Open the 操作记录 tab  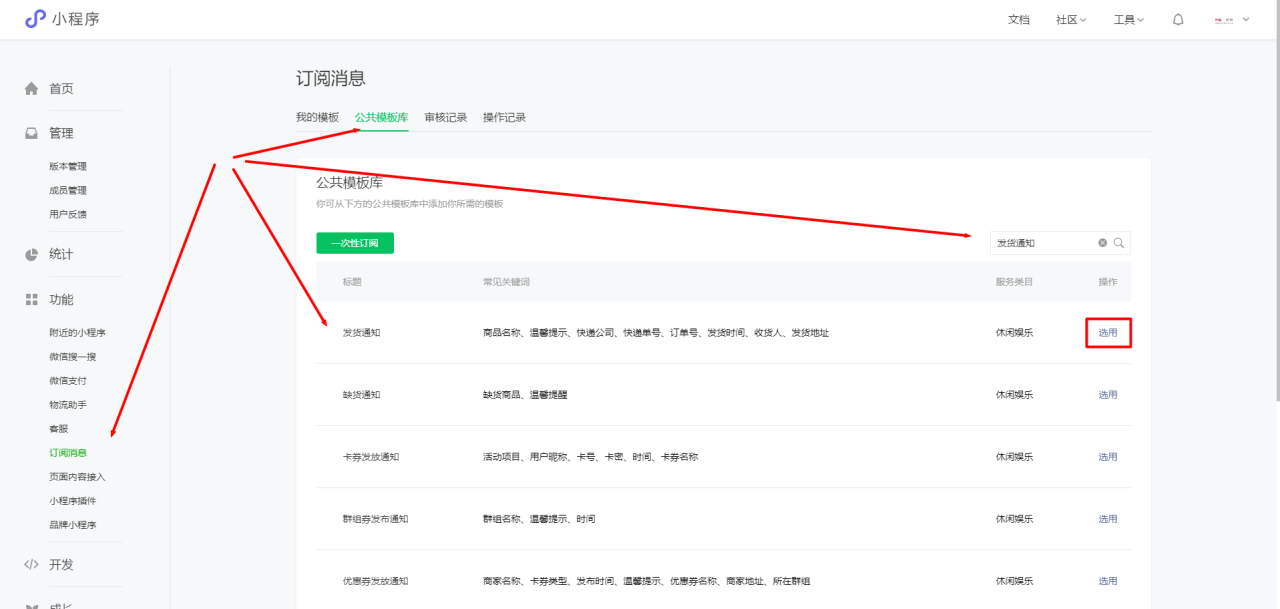click(x=504, y=117)
